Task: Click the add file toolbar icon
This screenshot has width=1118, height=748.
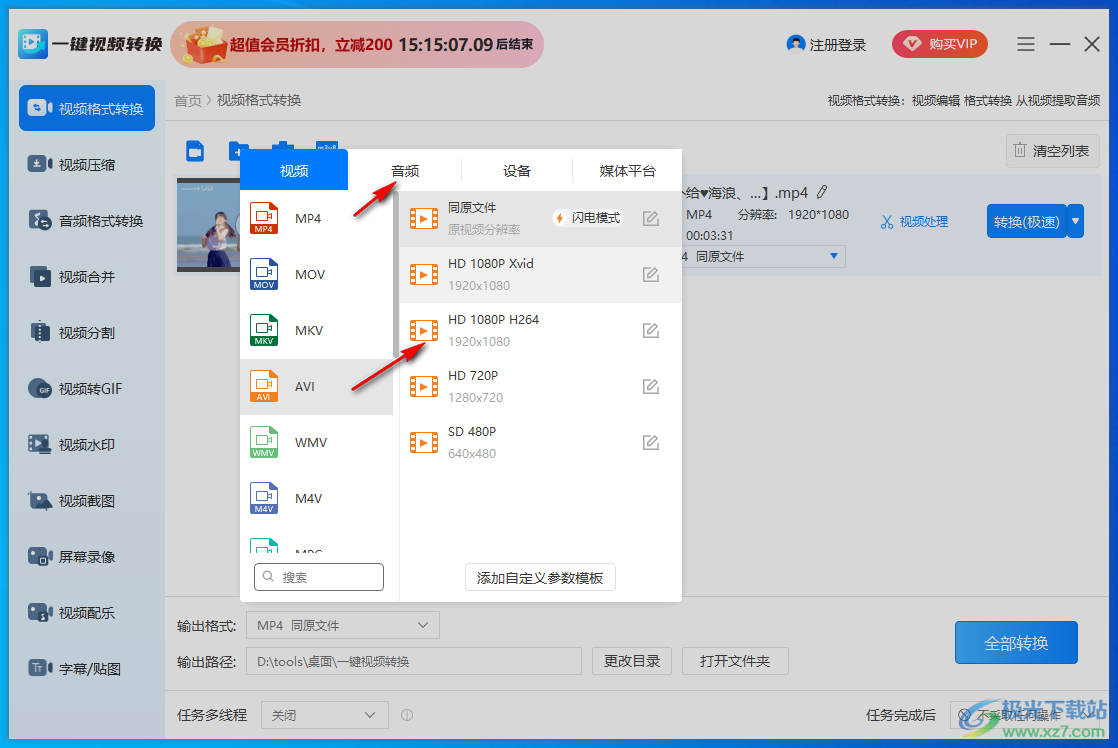Action: pos(195,151)
